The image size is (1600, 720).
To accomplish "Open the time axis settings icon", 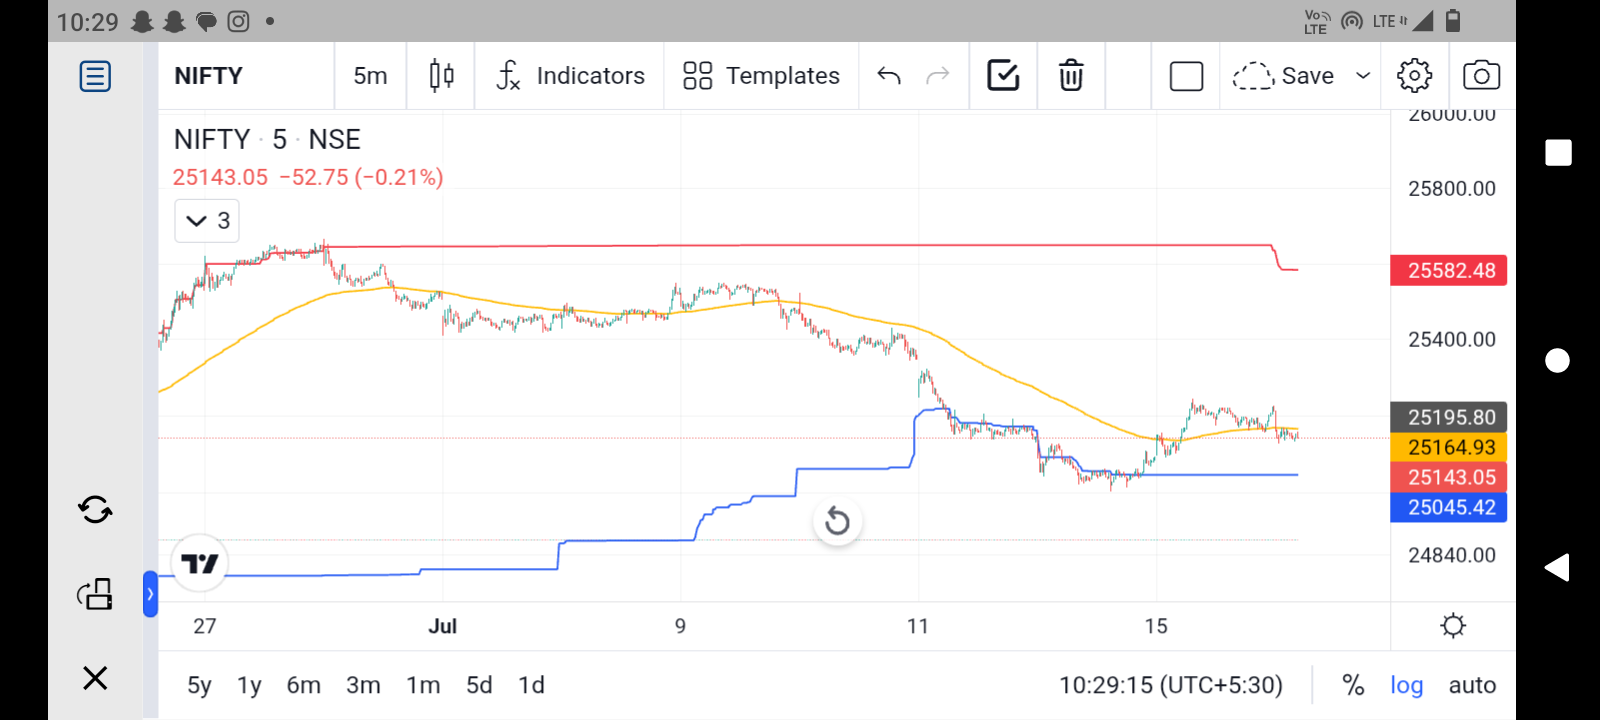I will pyautogui.click(x=1453, y=626).
